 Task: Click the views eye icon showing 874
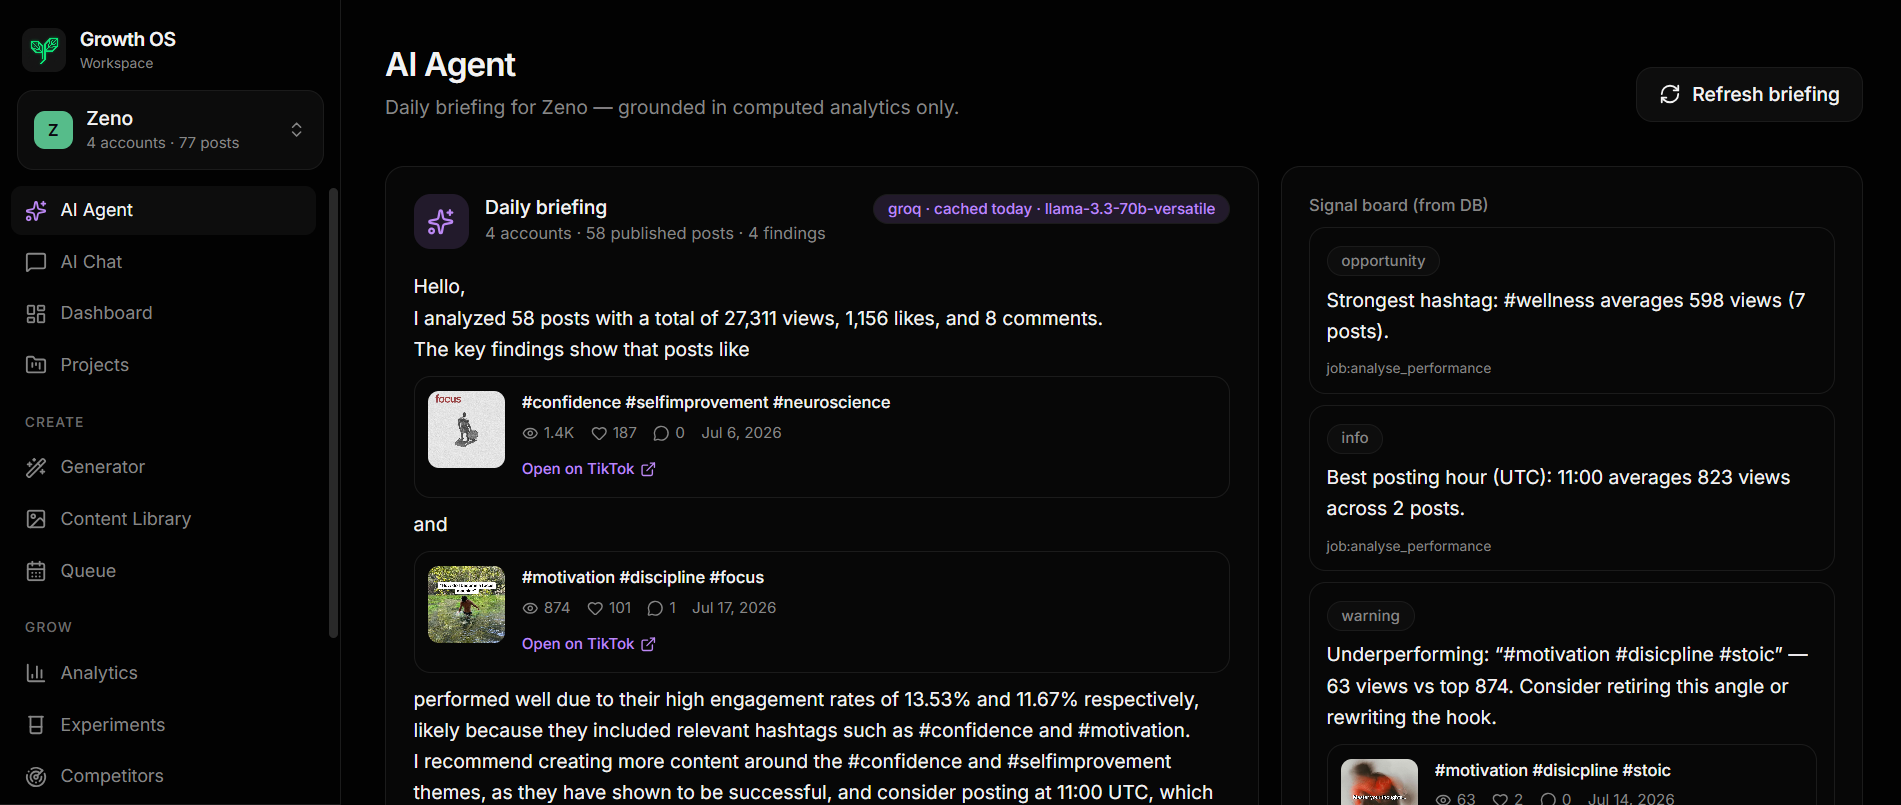point(530,608)
